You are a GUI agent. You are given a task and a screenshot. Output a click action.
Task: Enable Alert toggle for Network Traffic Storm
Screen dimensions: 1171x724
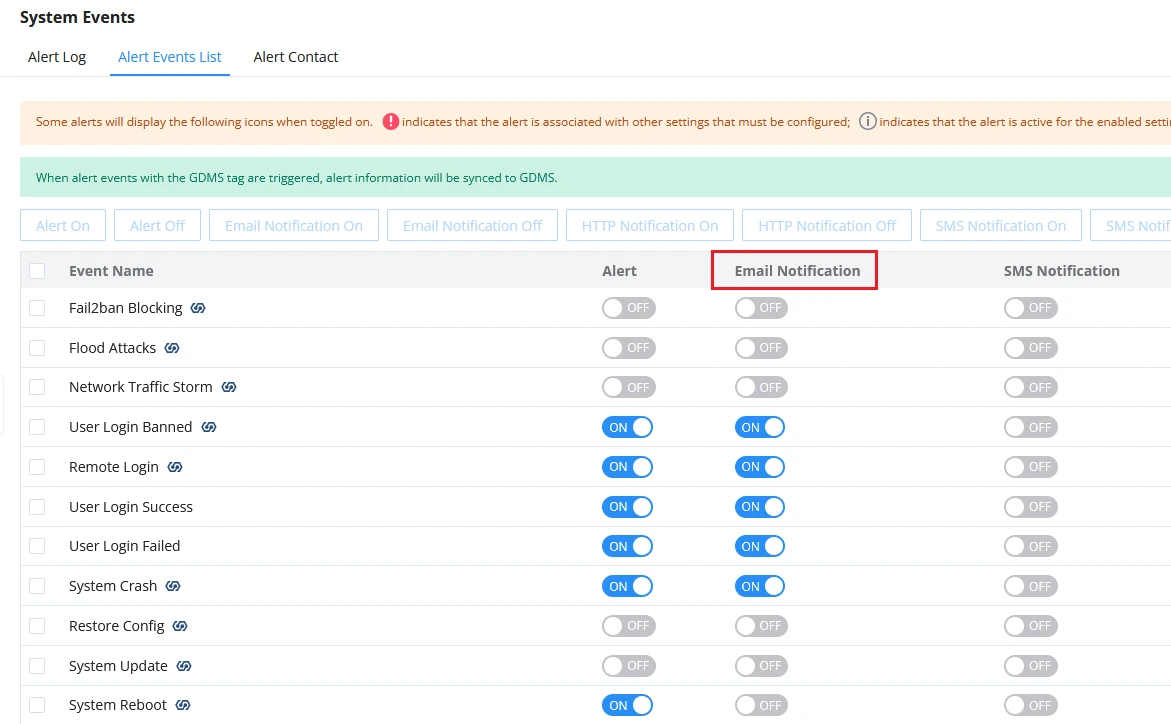coord(629,387)
